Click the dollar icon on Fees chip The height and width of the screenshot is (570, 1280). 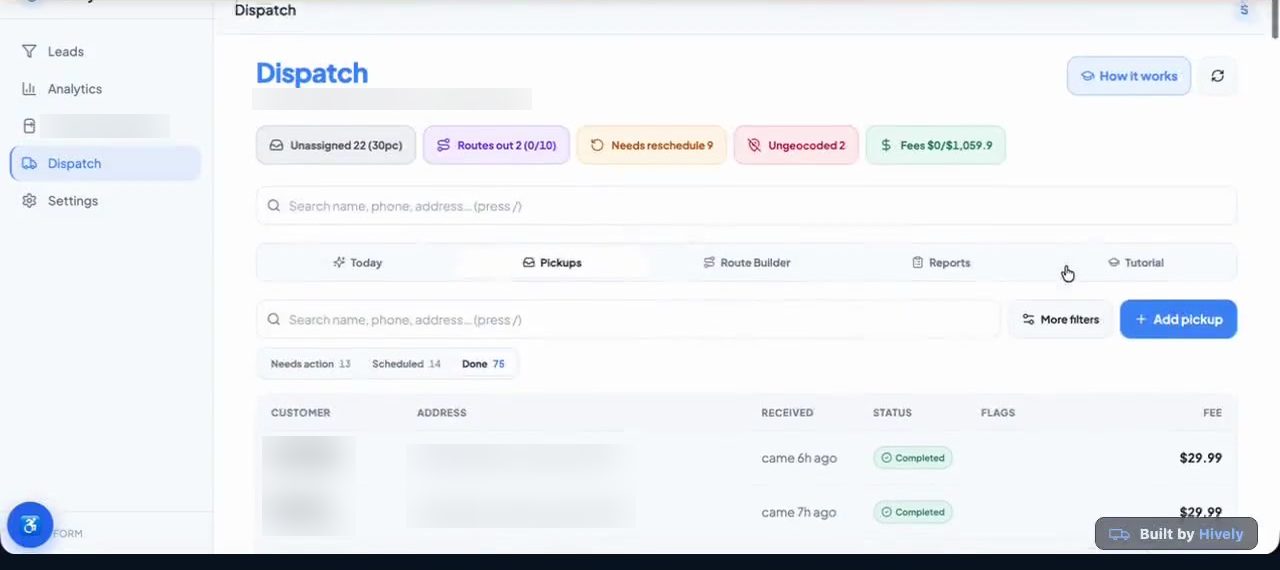(886, 145)
